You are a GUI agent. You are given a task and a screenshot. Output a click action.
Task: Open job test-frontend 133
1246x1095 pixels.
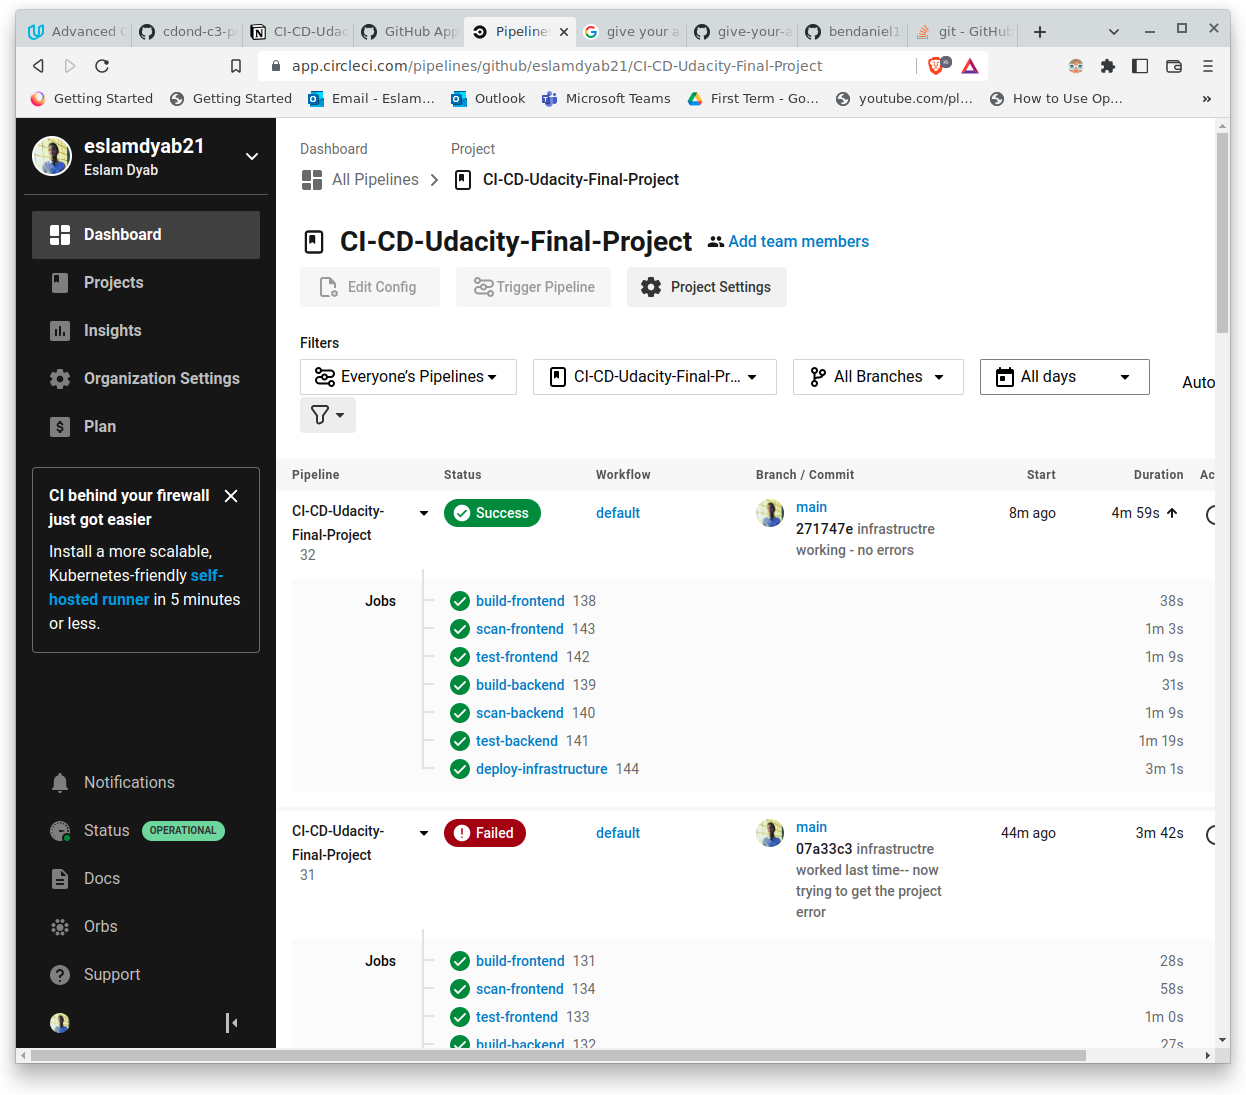pyautogui.click(x=517, y=1018)
